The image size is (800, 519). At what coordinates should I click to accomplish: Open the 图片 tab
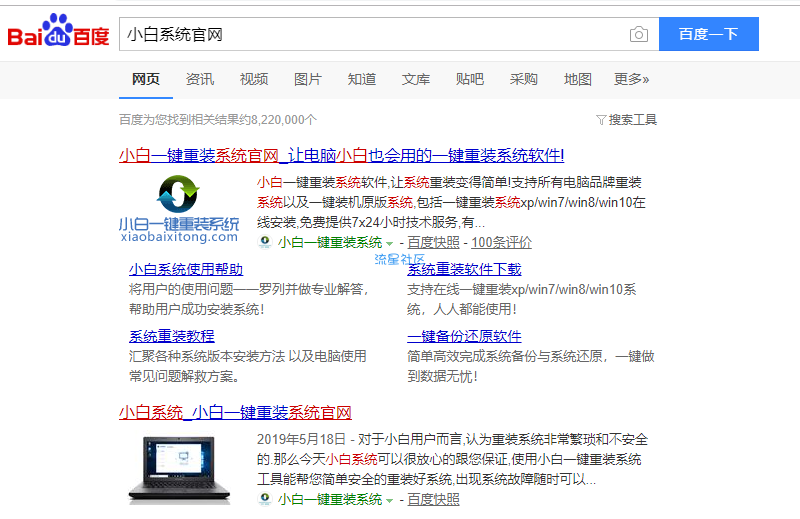click(308, 79)
